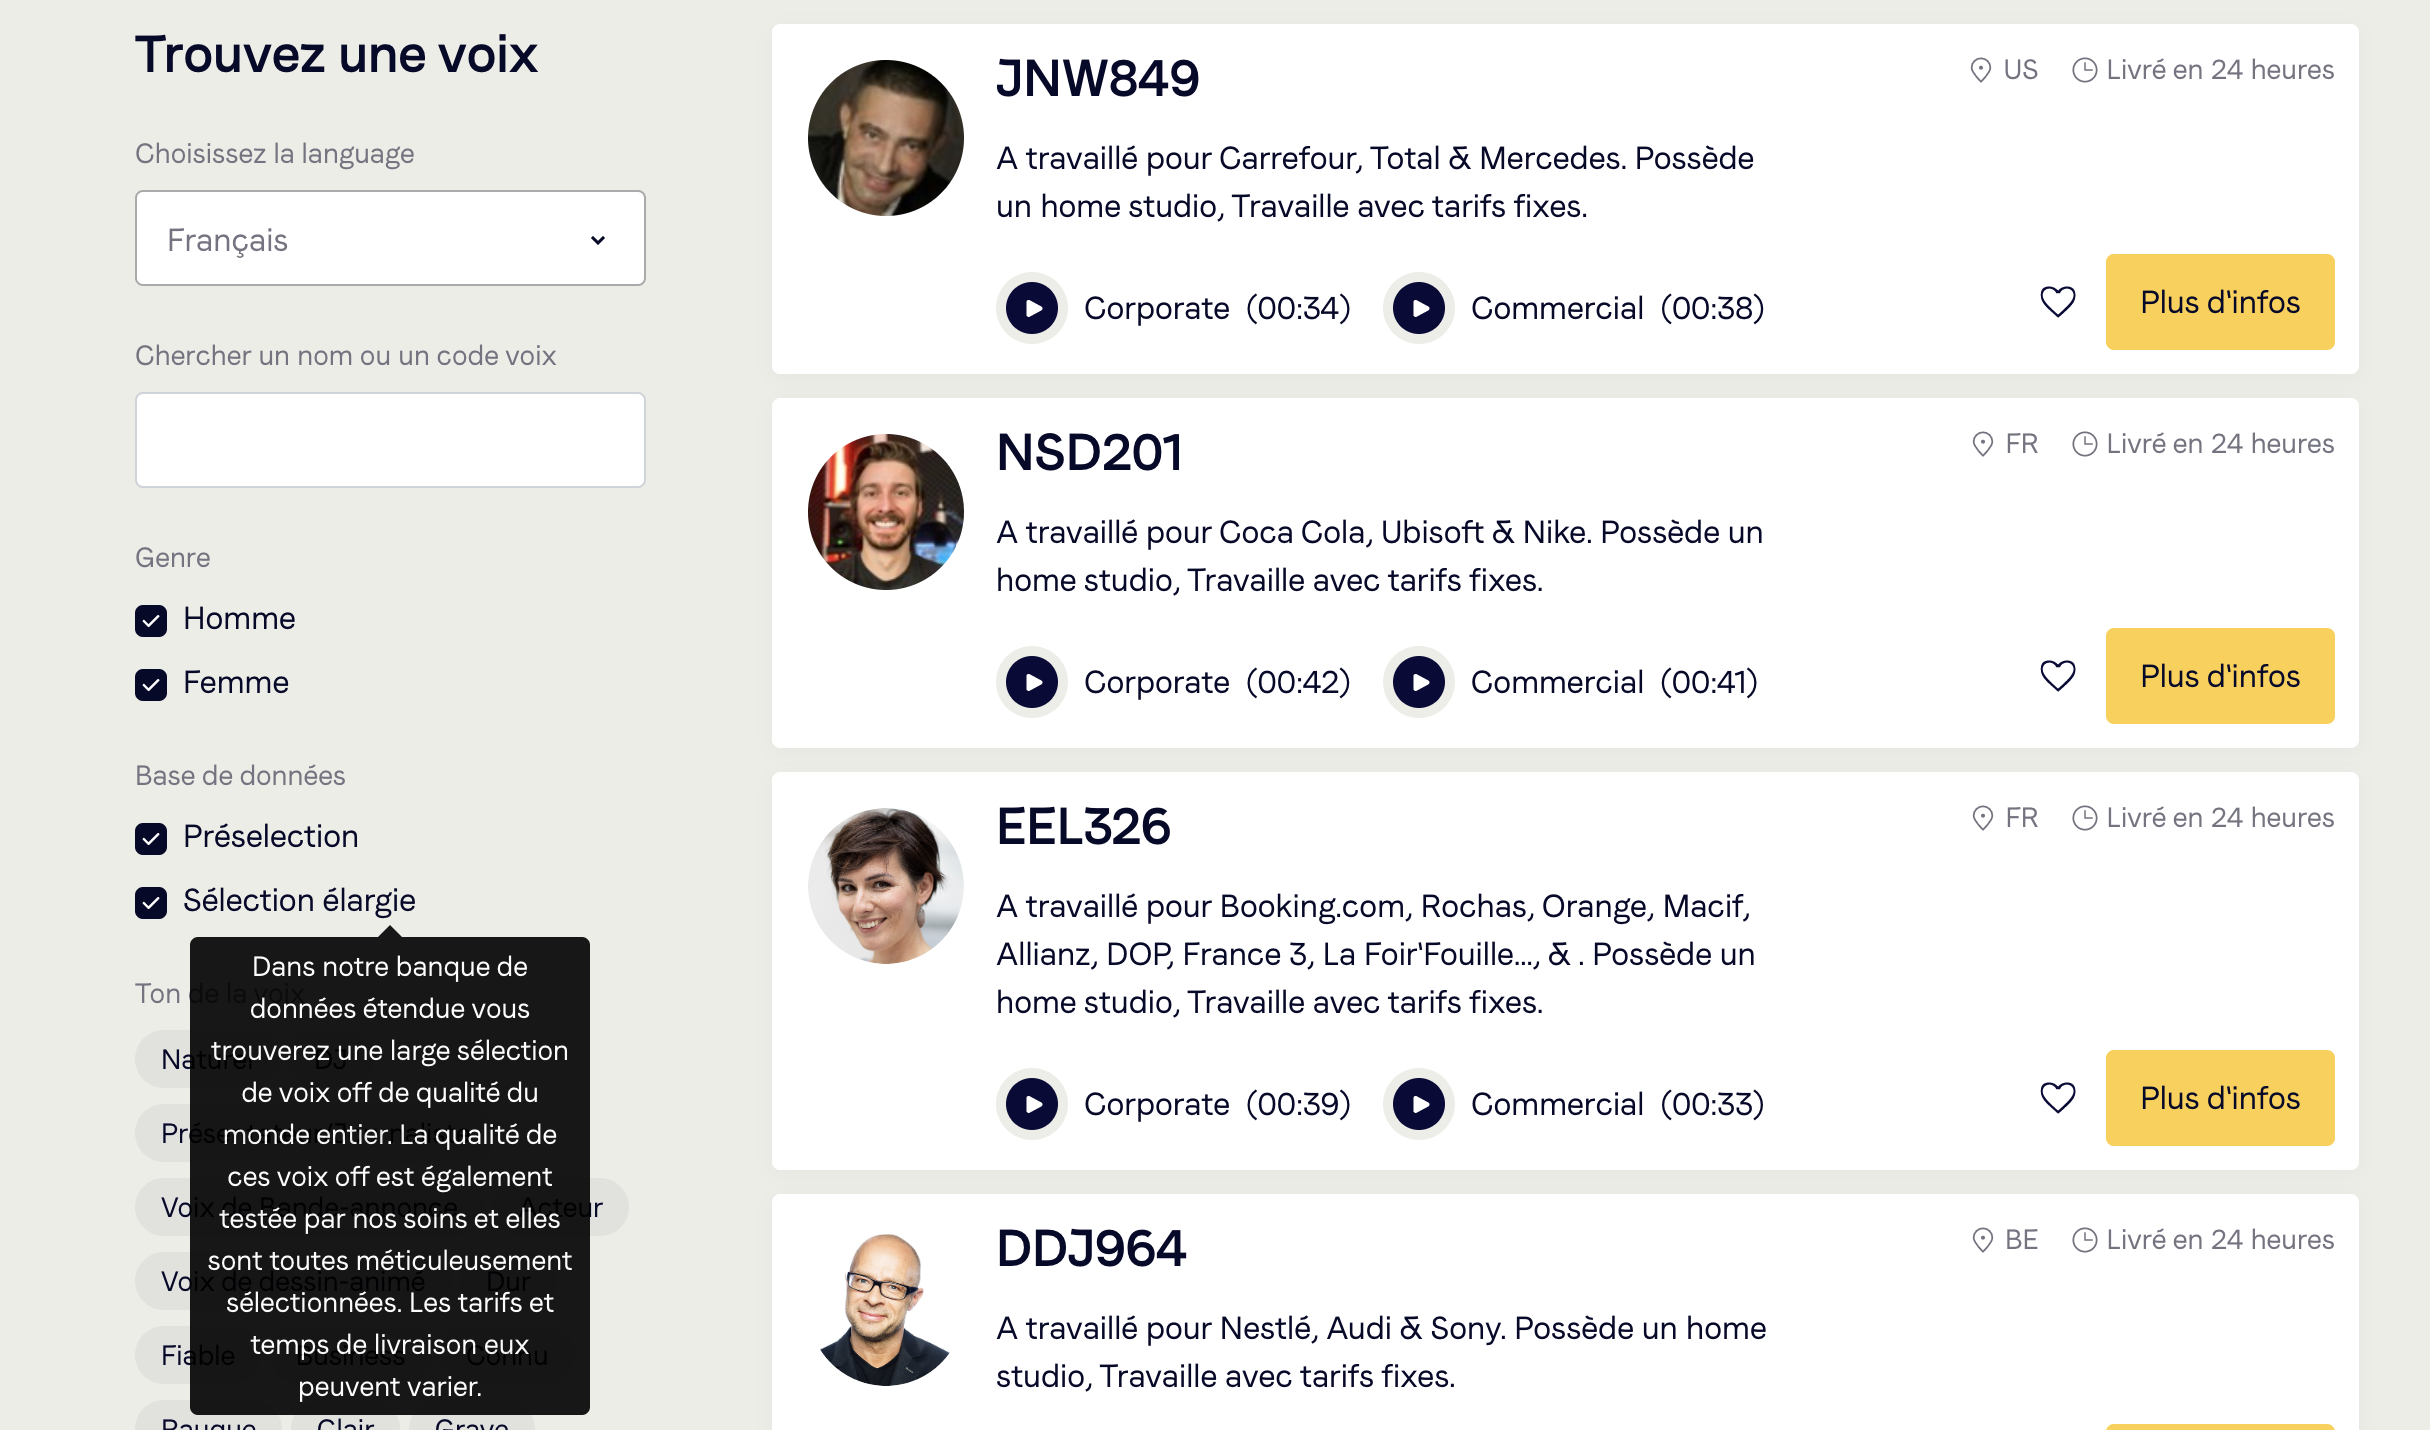Open EEL326 profile photo
The height and width of the screenshot is (1430, 2430).
click(885, 886)
